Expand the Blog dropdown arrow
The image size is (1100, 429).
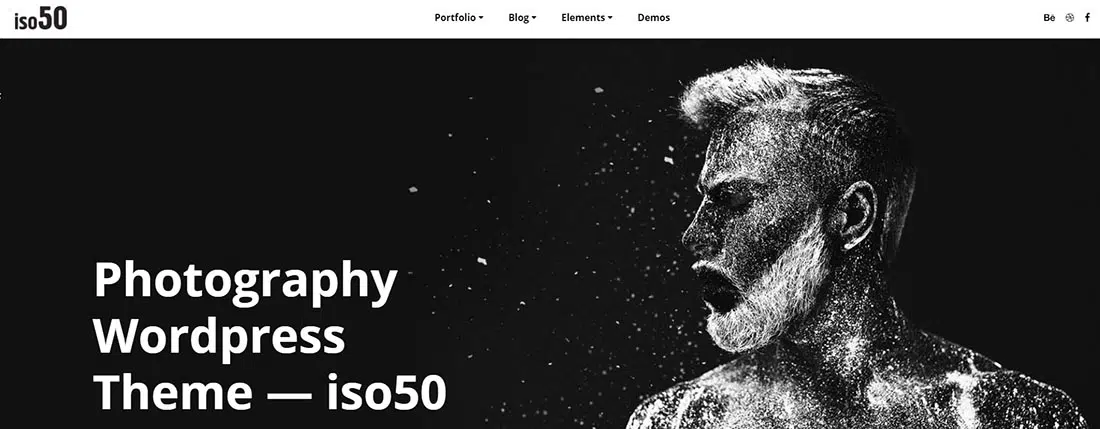click(x=534, y=18)
